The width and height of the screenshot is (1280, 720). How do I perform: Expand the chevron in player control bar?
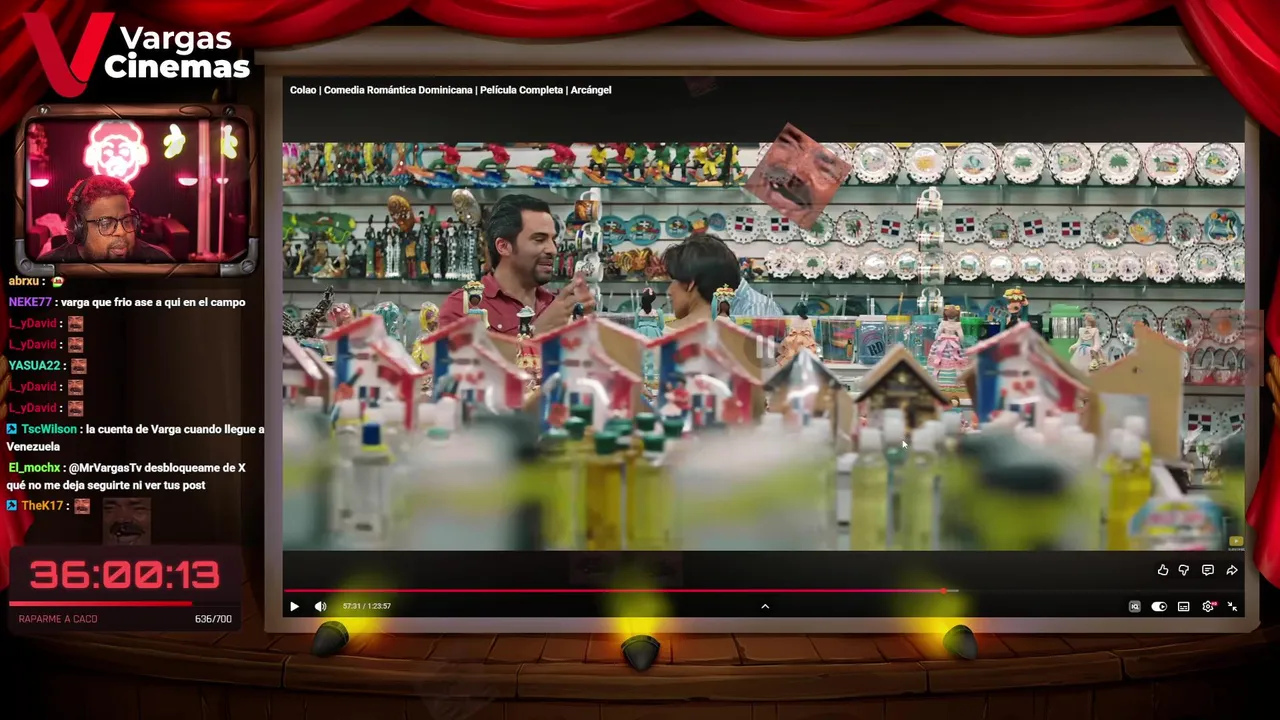[x=765, y=606]
